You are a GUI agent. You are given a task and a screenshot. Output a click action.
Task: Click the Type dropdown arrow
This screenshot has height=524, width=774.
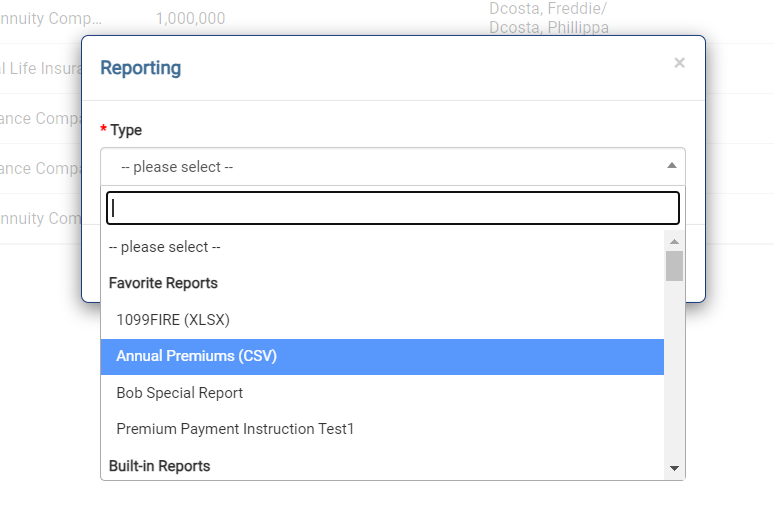click(x=671, y=166)
